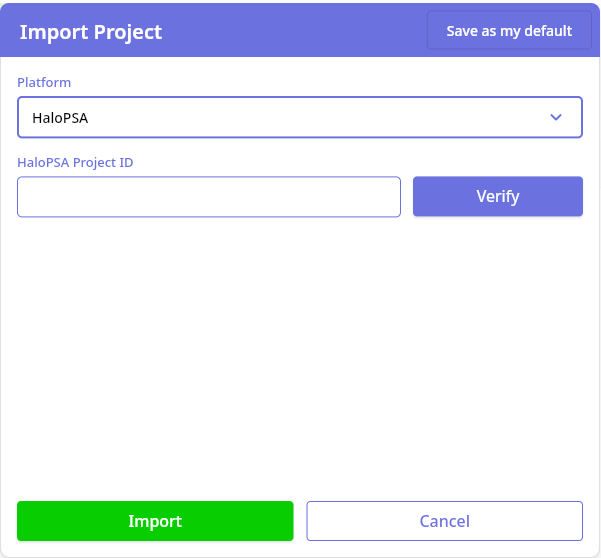Save HaloPSA platform as default

[509, 31]
